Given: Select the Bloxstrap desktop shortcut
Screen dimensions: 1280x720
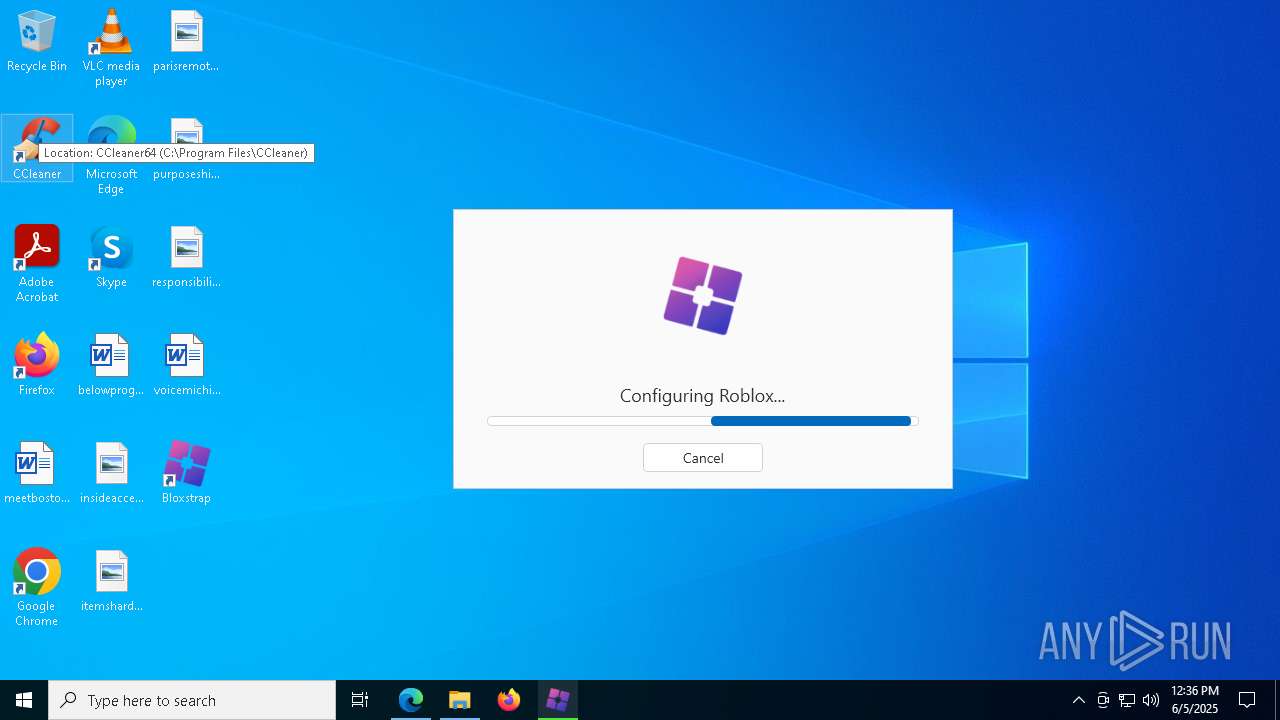Looking at the screenshot, I should tap(186, 473).
